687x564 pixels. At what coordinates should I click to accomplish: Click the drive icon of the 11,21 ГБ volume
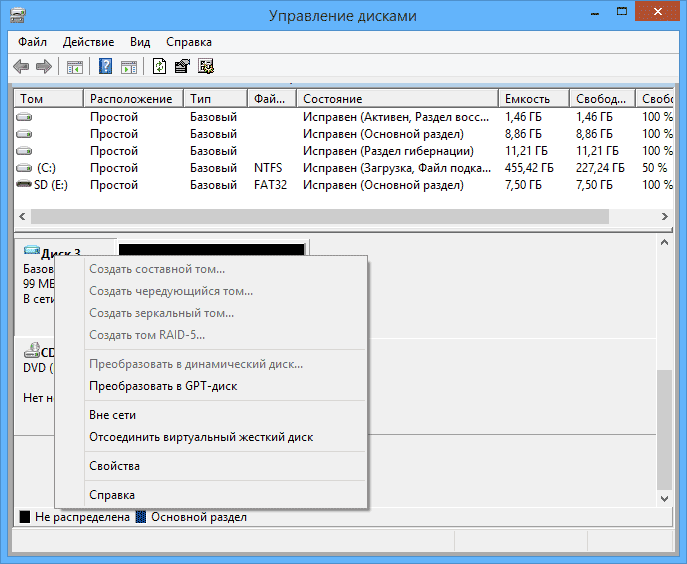coord(24,151)
